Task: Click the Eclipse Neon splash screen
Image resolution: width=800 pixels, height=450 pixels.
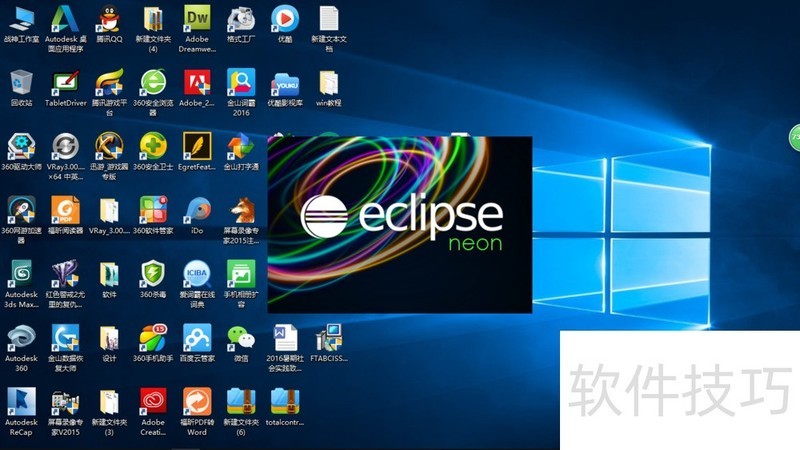Action: coord(399,224)
